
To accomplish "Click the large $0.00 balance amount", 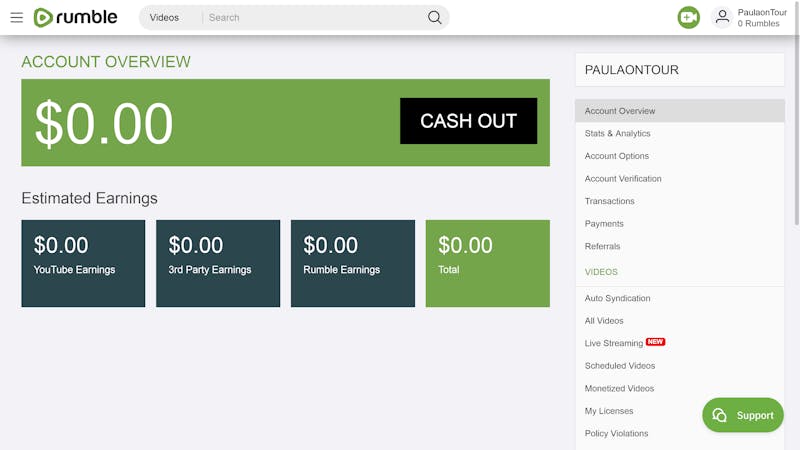I will (x=104, y=123).
